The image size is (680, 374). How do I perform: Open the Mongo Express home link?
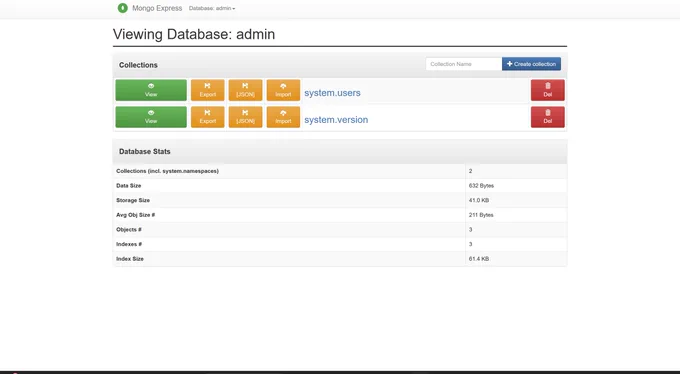pos(157,8)
